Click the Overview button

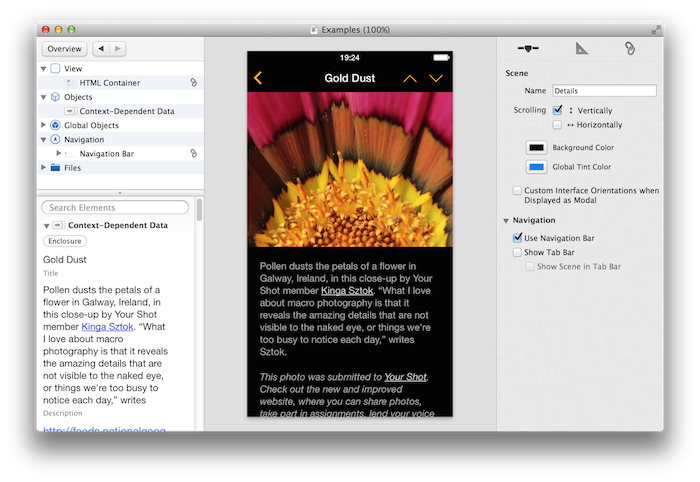click(64, 48)
